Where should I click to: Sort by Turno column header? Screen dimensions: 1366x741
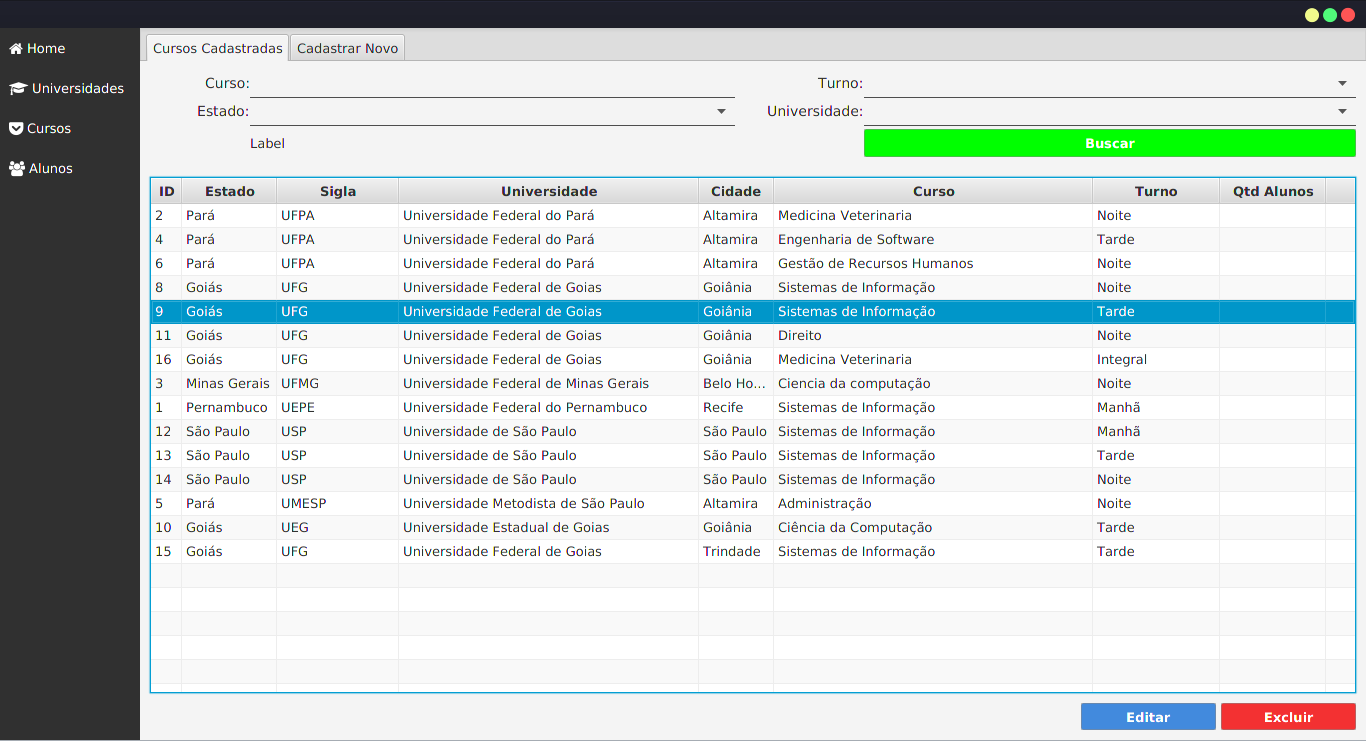coord(1156,191)
